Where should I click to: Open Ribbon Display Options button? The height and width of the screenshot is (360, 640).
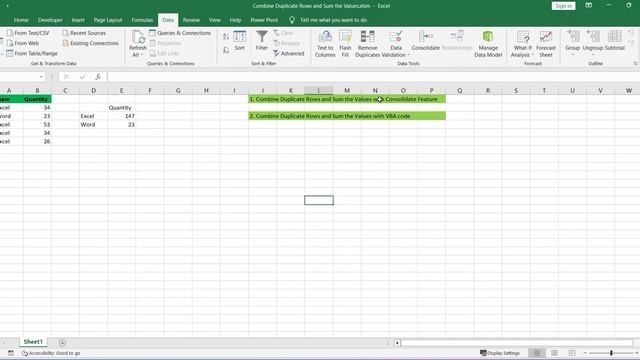pyautogui.click(x=588, y=5)
